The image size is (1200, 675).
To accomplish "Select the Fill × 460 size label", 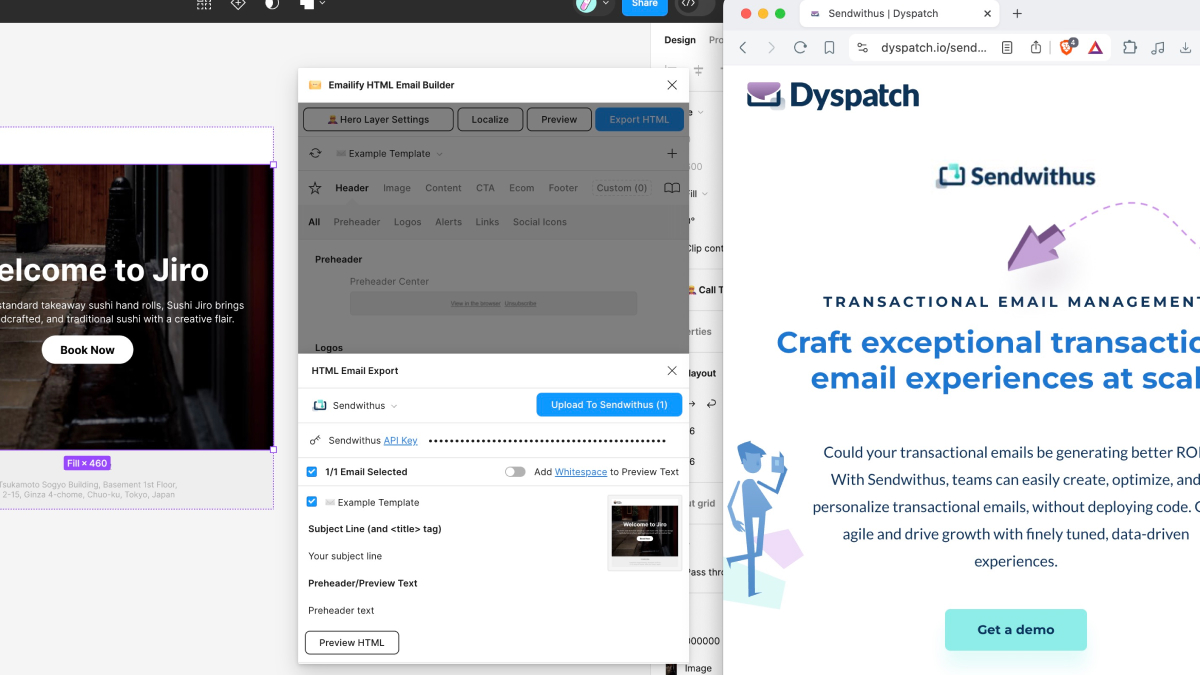I will pos(87,463).
